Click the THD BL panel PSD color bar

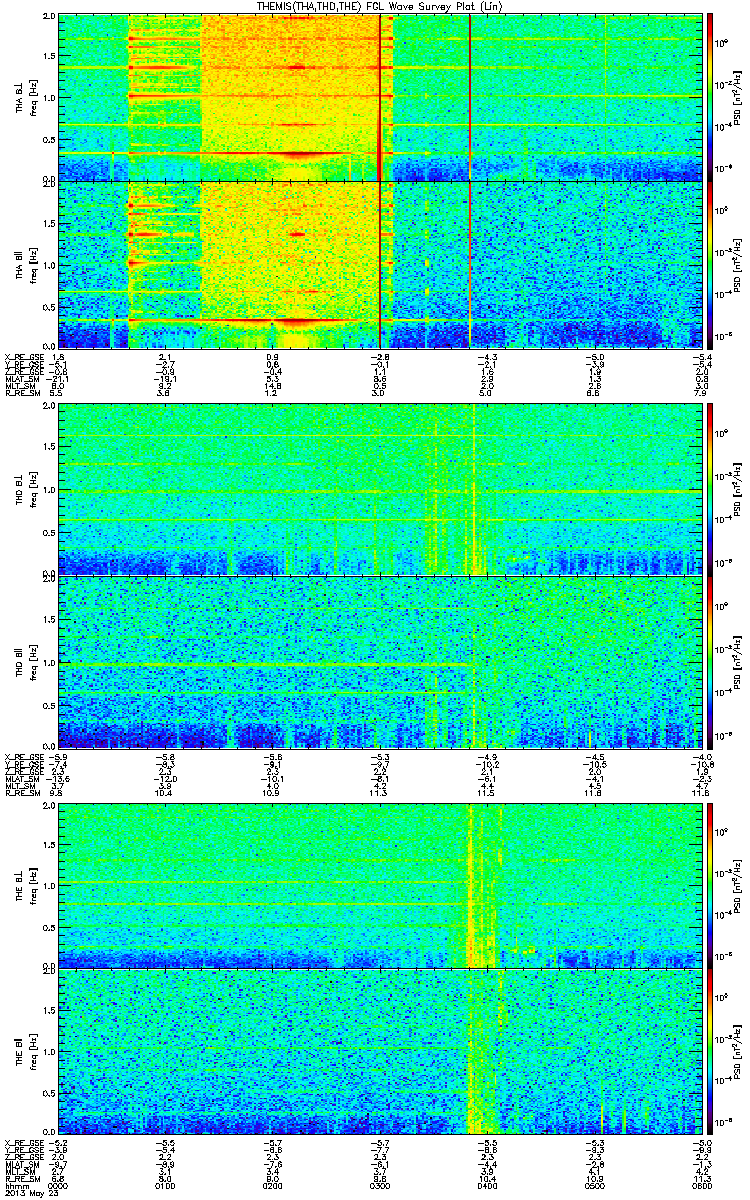(x=711, y=489)
